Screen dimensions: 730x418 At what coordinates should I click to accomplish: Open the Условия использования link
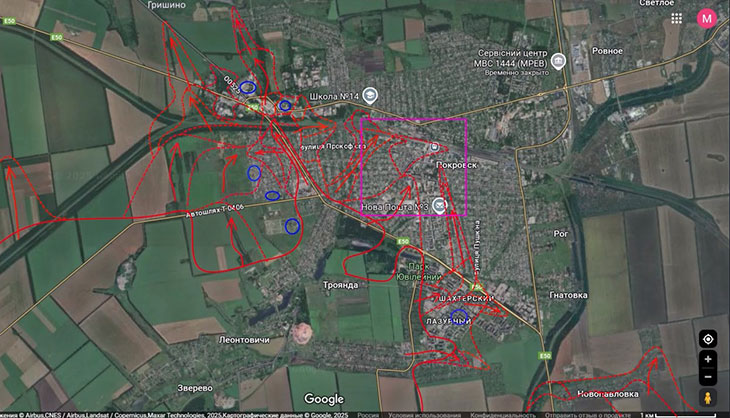[425, 415]
